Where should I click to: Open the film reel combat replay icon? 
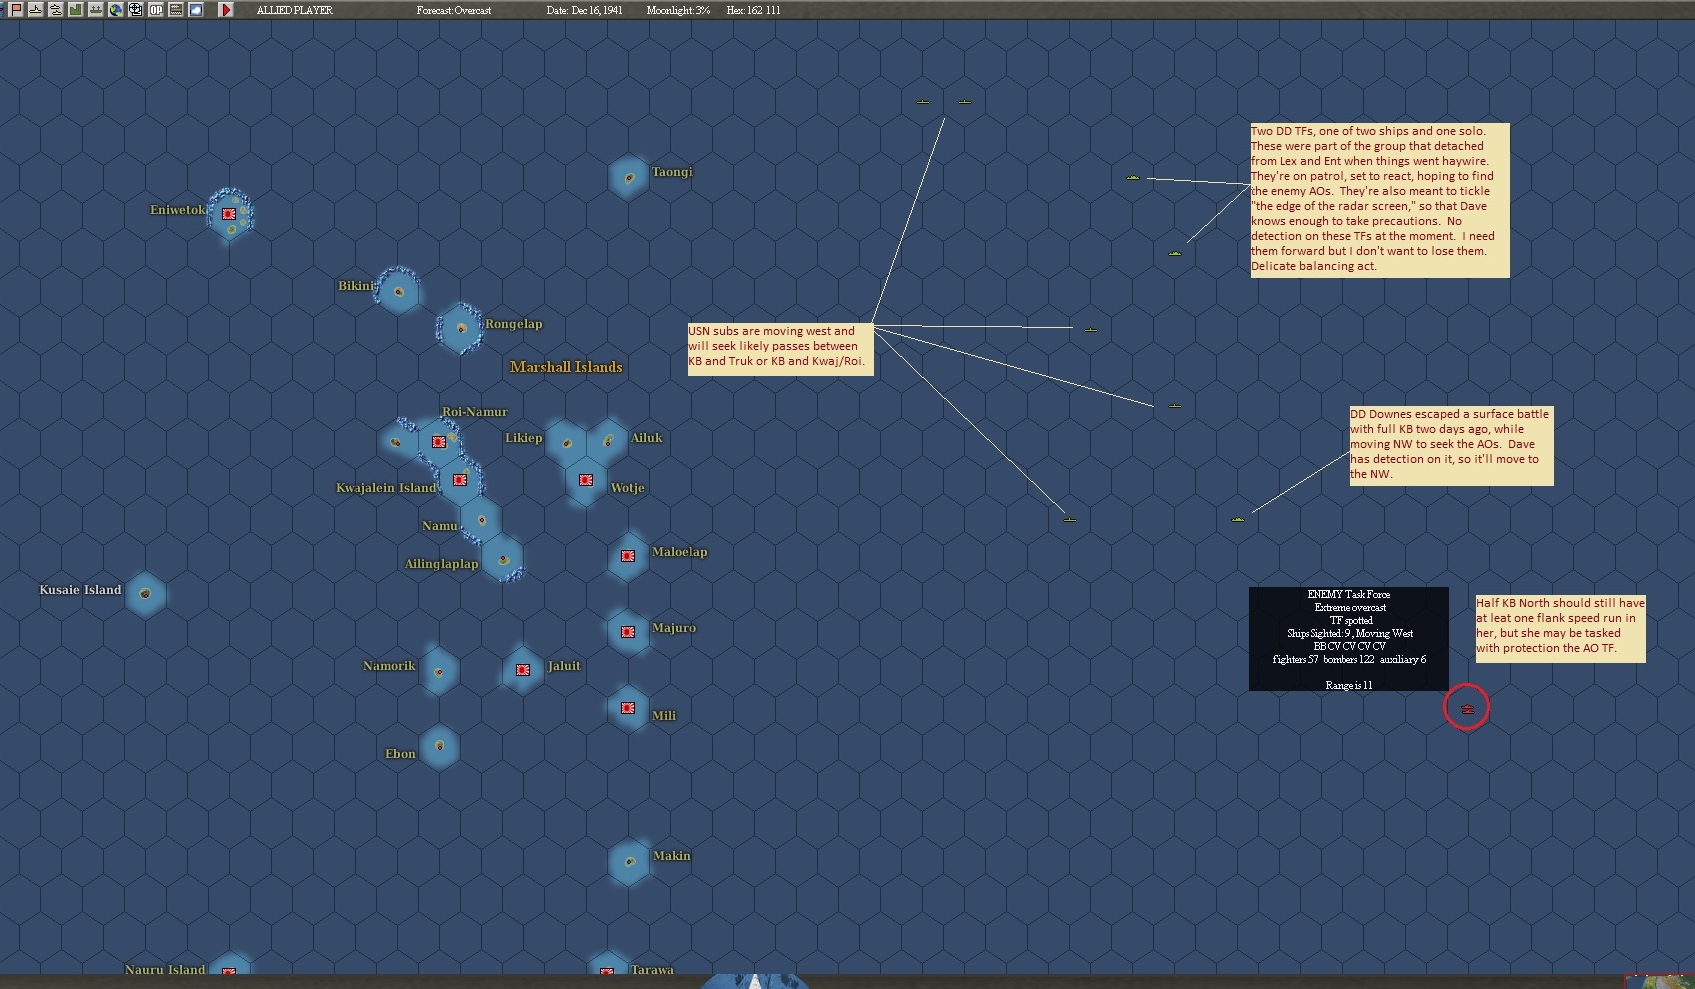(136, 10)
